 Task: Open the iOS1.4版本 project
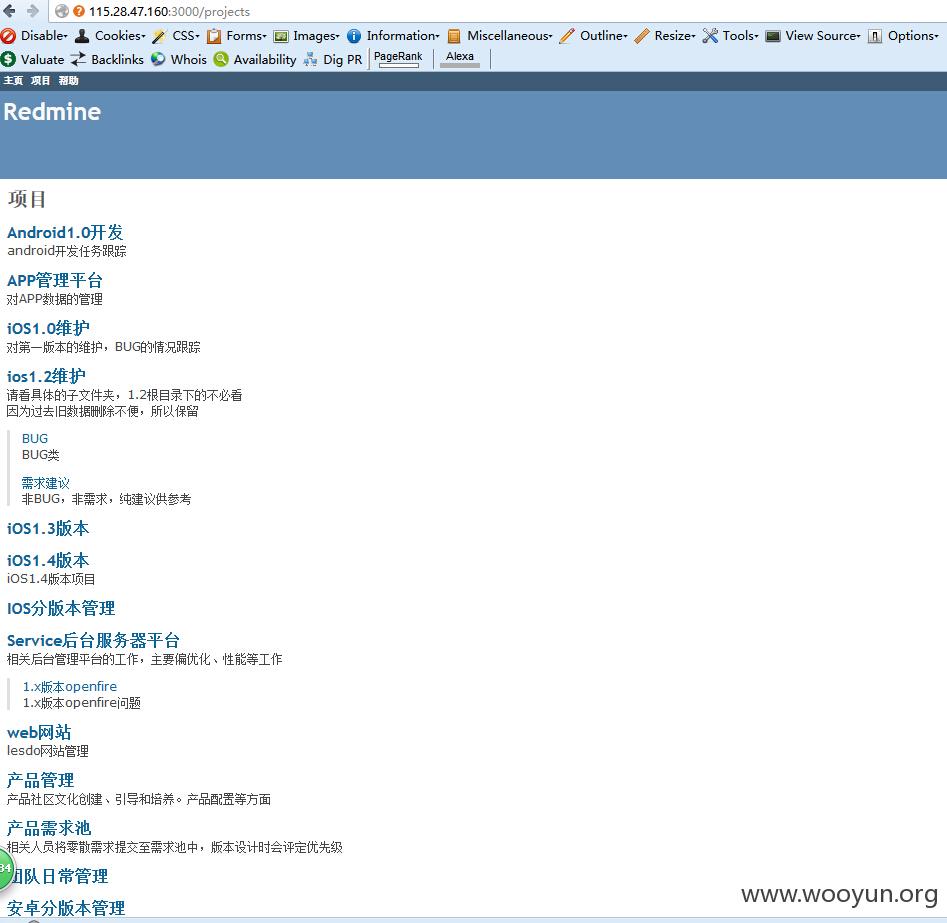click(x=48, y=561)
